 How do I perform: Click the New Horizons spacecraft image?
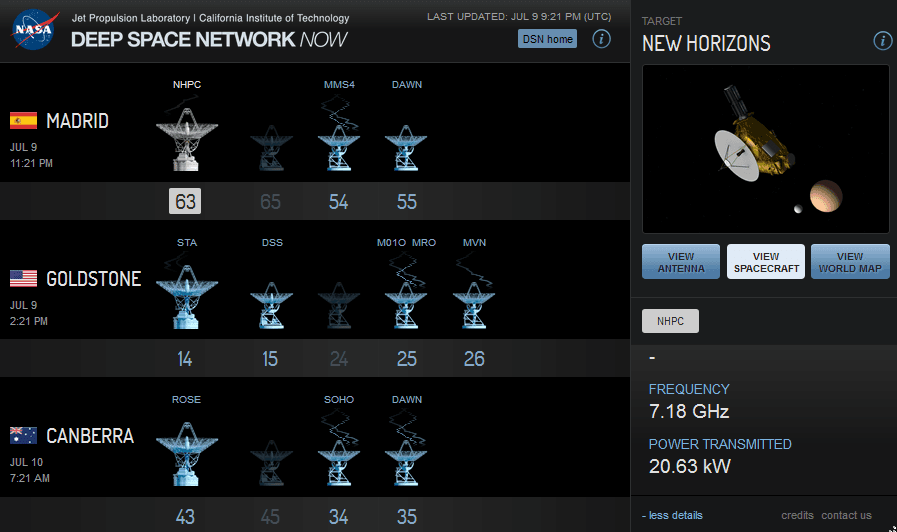click(765, 149)
